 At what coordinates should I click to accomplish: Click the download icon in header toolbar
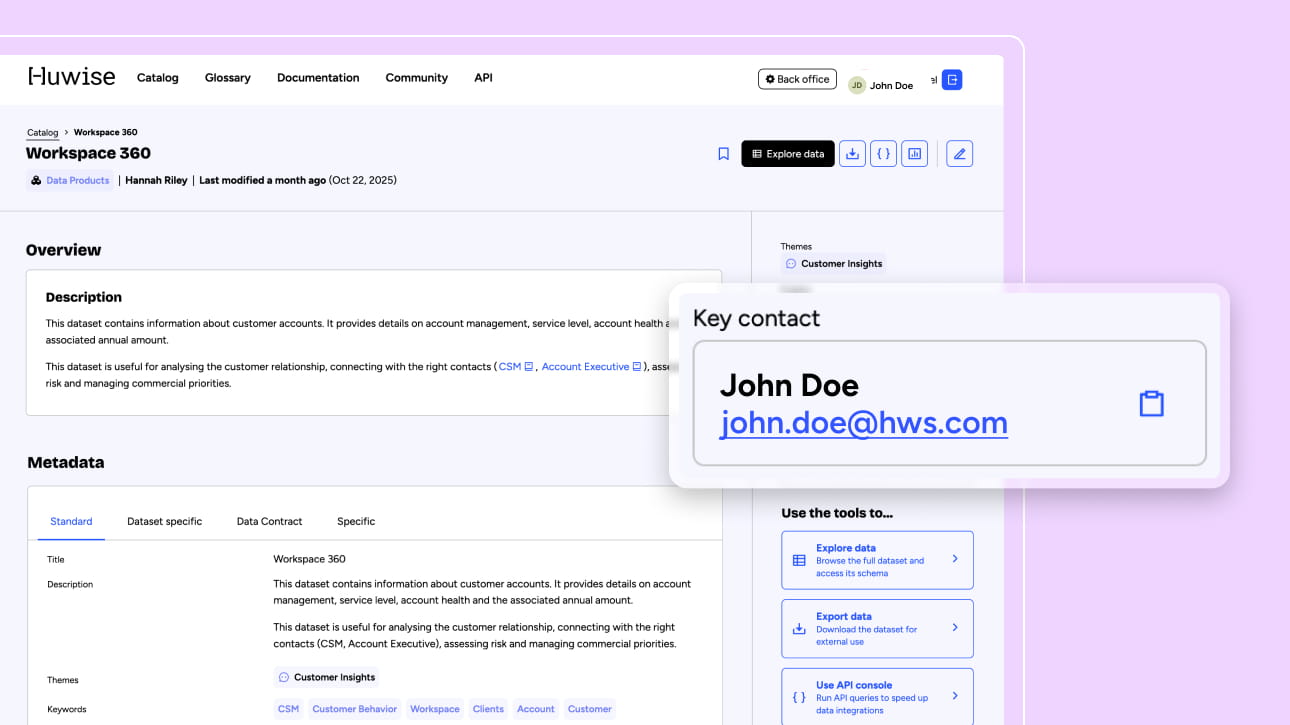click(x=852, y=154)
